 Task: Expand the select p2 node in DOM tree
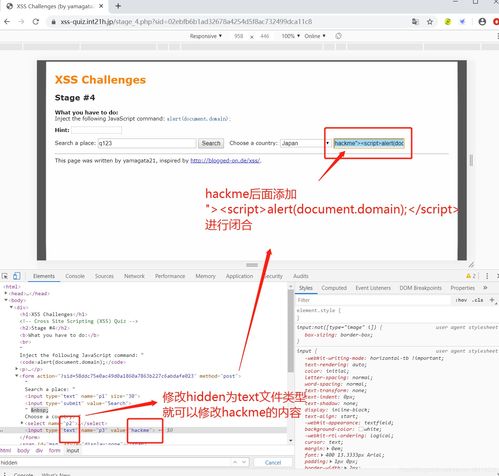click(x=22, y=423)
